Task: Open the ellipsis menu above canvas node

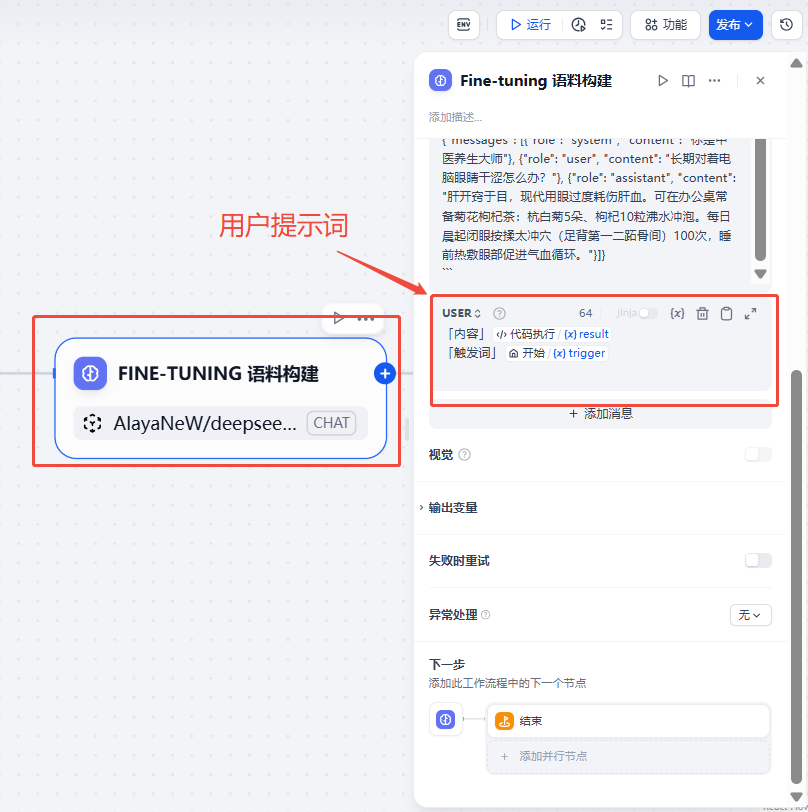Action: pos(366,318)
